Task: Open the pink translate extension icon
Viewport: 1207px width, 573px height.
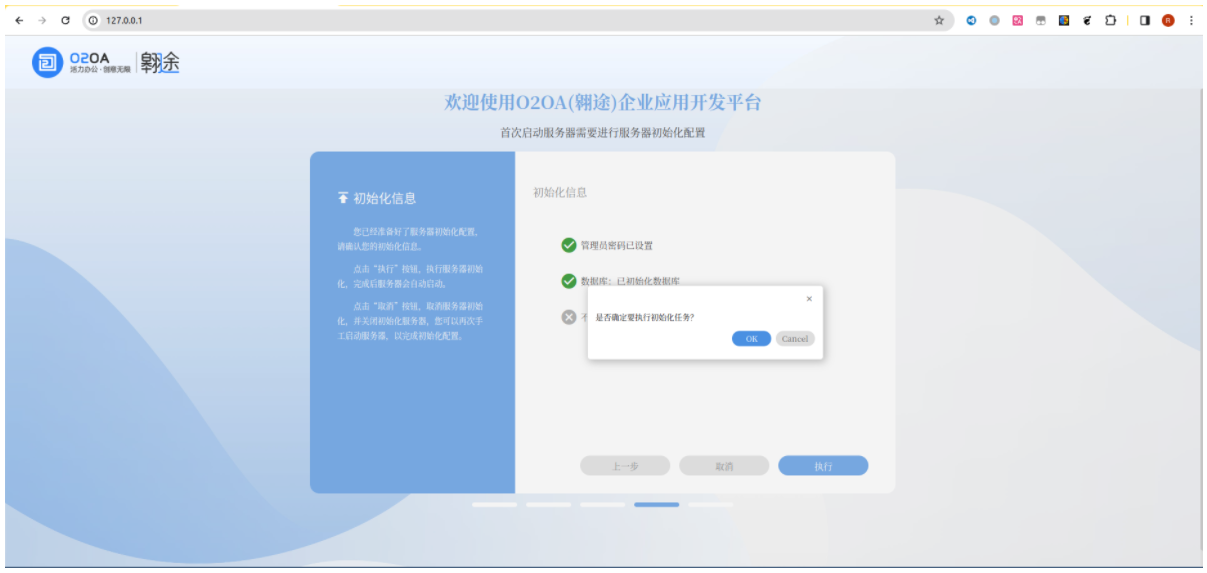Action: tap(1018, 20)
